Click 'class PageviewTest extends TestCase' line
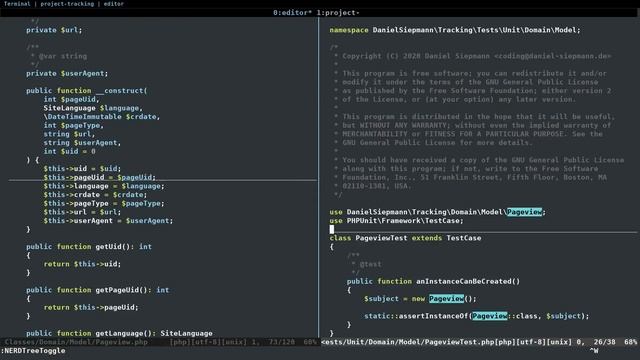 point(405,238)
